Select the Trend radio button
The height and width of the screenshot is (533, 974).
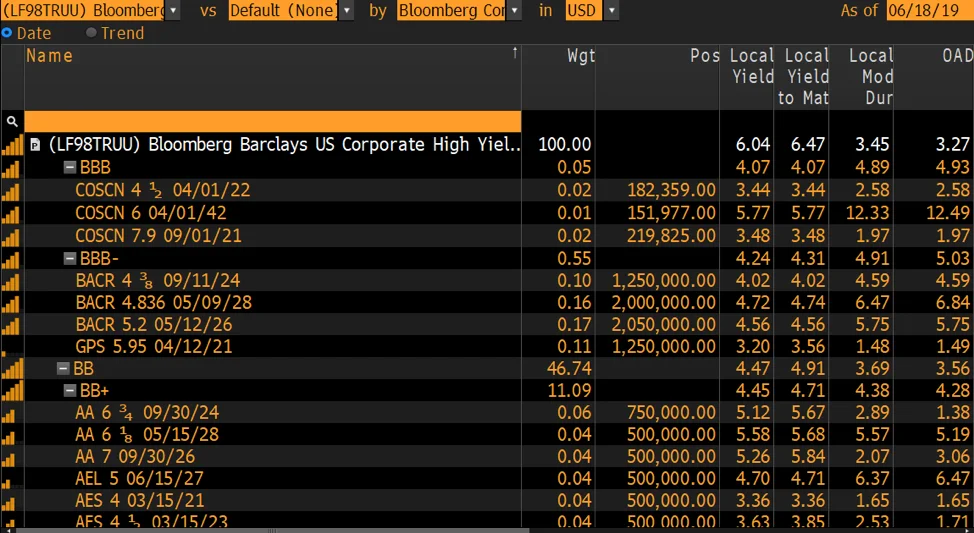[x=92, y=33]
